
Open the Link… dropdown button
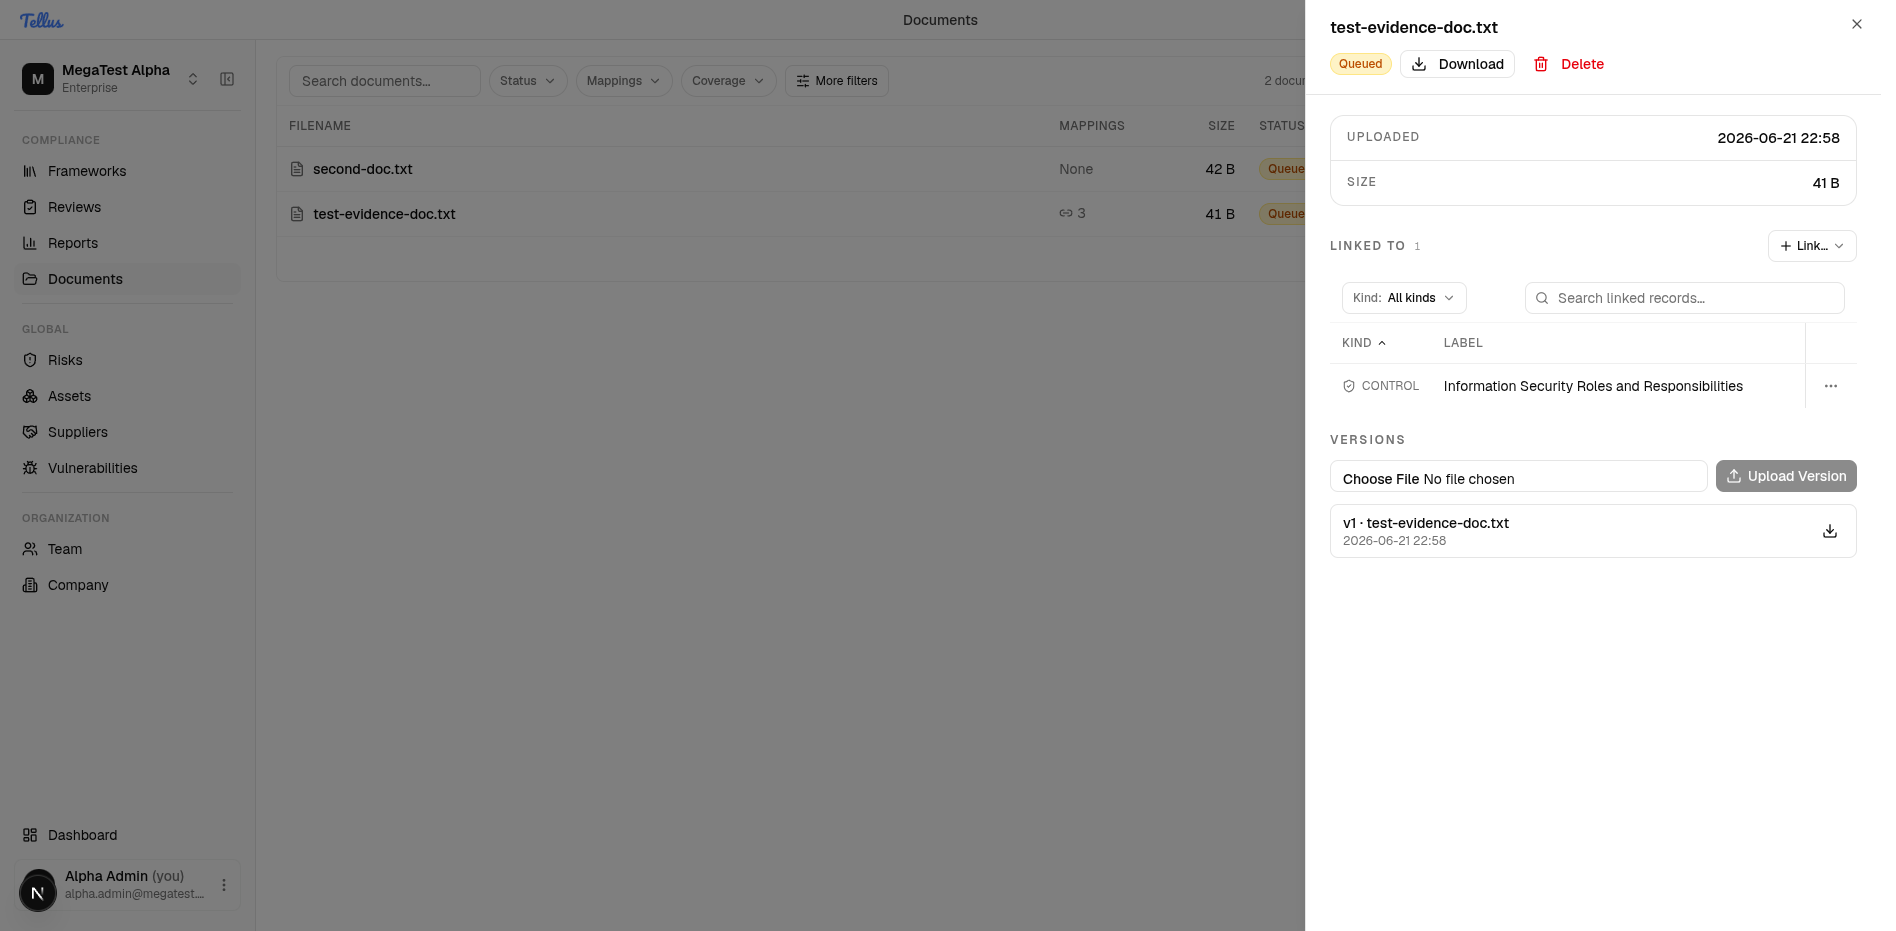click(1812, 246)
